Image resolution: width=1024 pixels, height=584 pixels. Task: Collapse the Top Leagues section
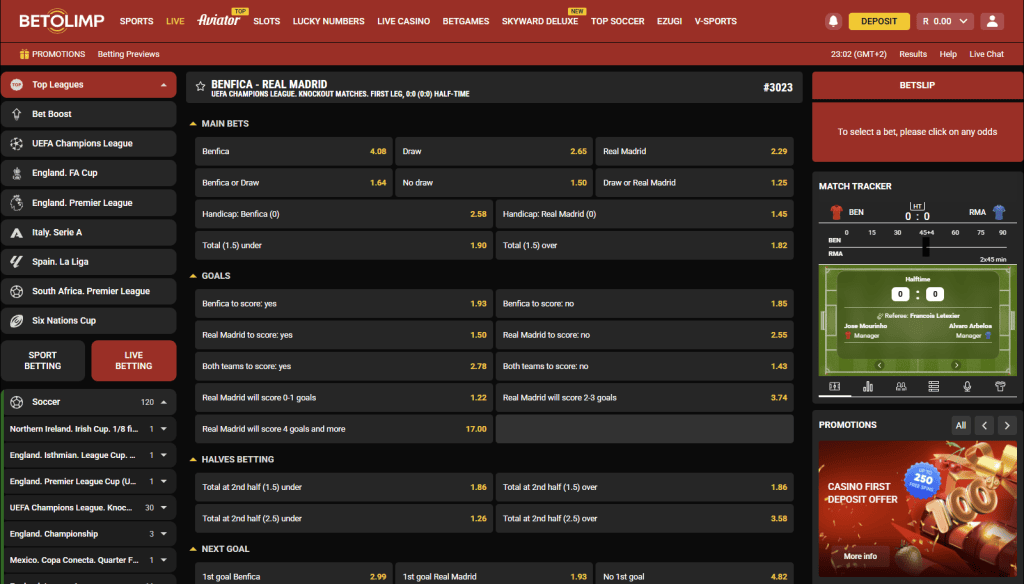[163, 85]
